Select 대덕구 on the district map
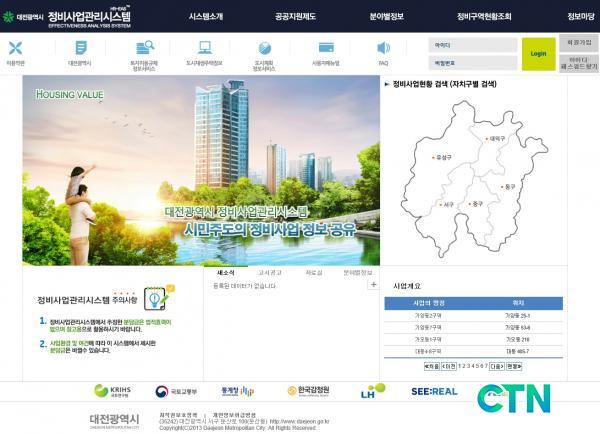Screen dimensions: 600x434 point(496,139)
